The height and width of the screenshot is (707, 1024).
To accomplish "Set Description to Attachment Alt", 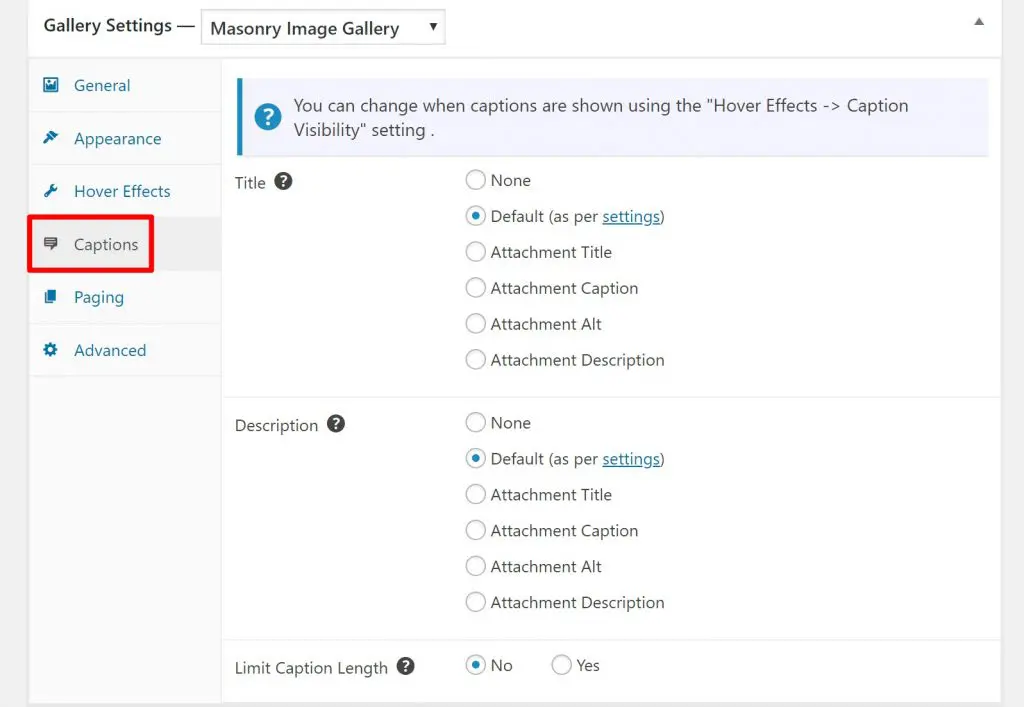I will tap(476, 567).
